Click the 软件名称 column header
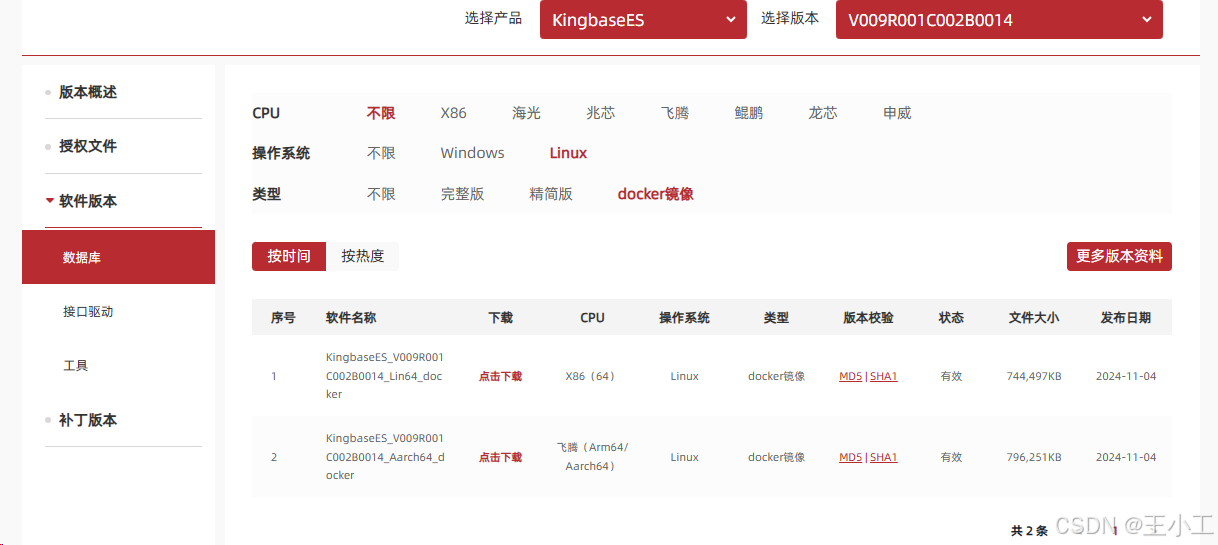1218x545 pixels. click(x=351, y=317)
